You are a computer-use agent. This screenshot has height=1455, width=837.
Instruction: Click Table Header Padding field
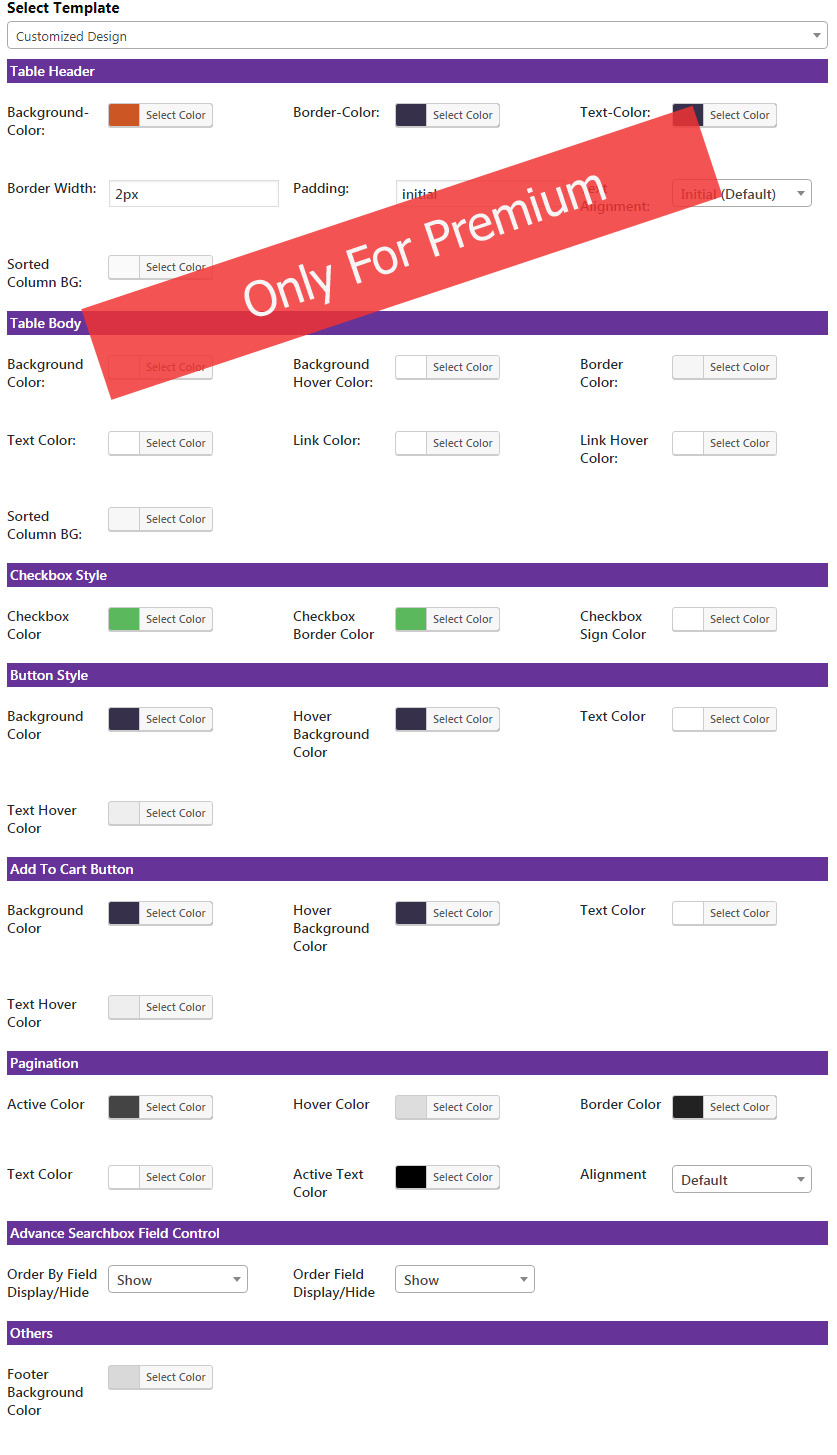coord(480,194)
